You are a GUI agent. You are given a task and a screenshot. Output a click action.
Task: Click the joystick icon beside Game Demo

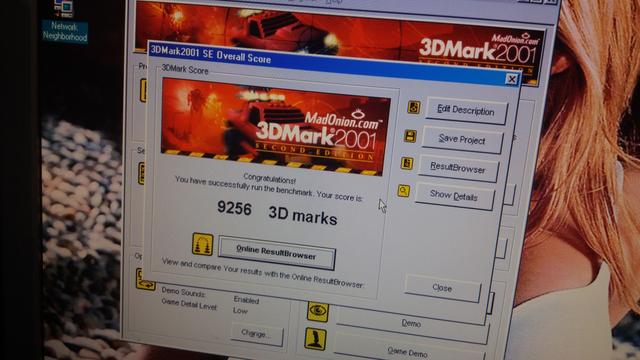pyautogui.click(x=316, y=339)
